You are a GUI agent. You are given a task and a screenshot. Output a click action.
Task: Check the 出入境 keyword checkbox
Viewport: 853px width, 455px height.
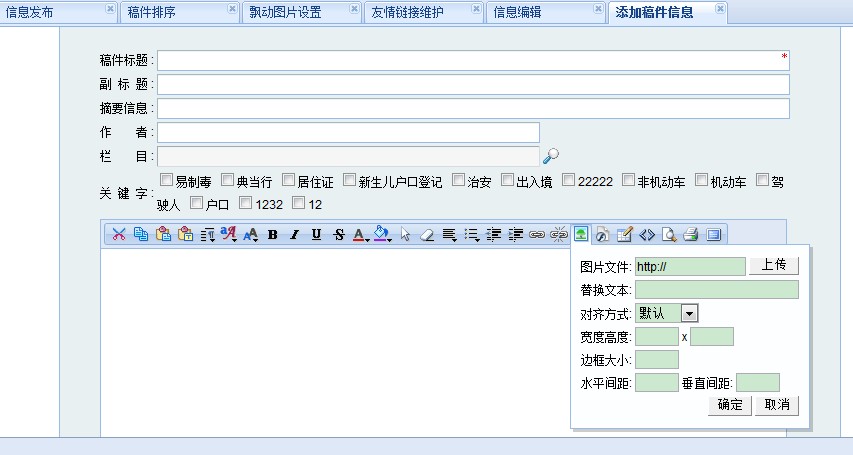point(507,180)
